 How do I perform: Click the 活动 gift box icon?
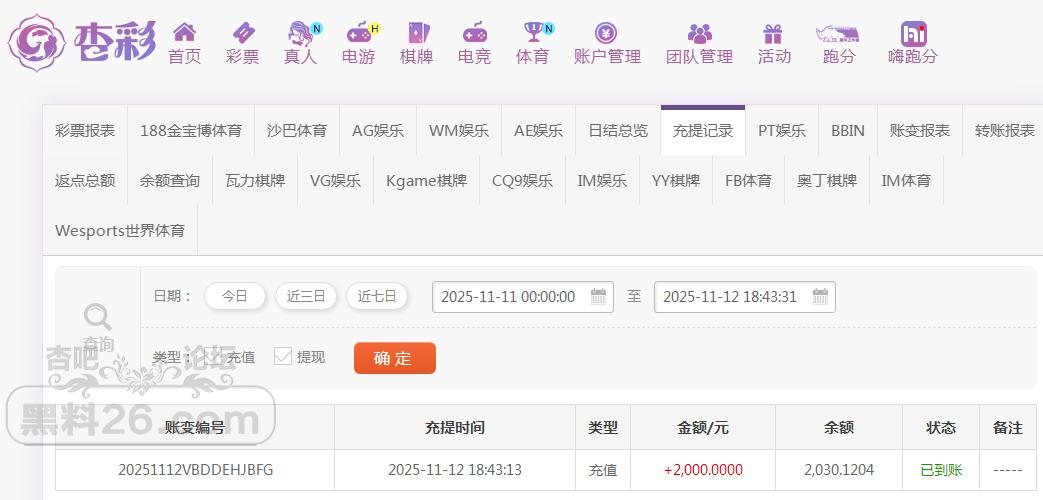coord(773,33)
